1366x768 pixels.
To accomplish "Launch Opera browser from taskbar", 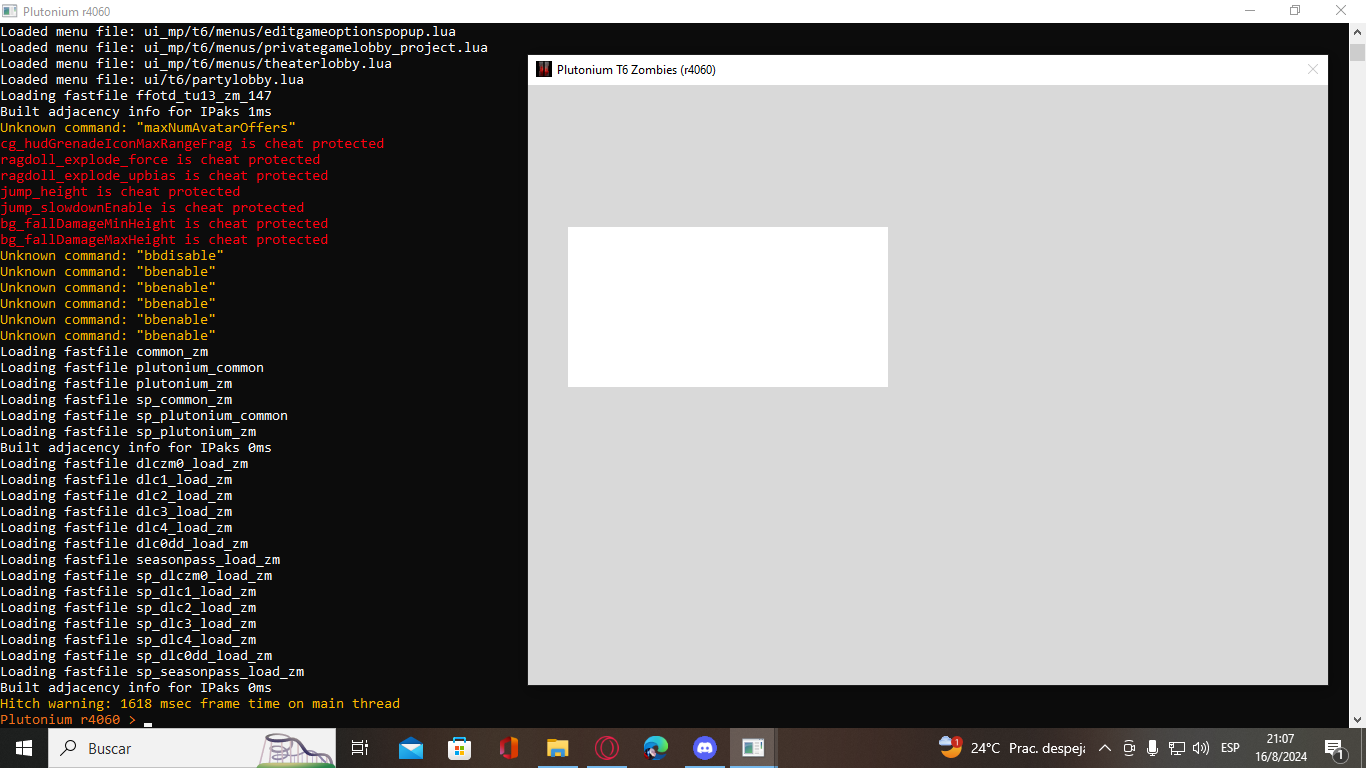I will [x=607, y=748].
